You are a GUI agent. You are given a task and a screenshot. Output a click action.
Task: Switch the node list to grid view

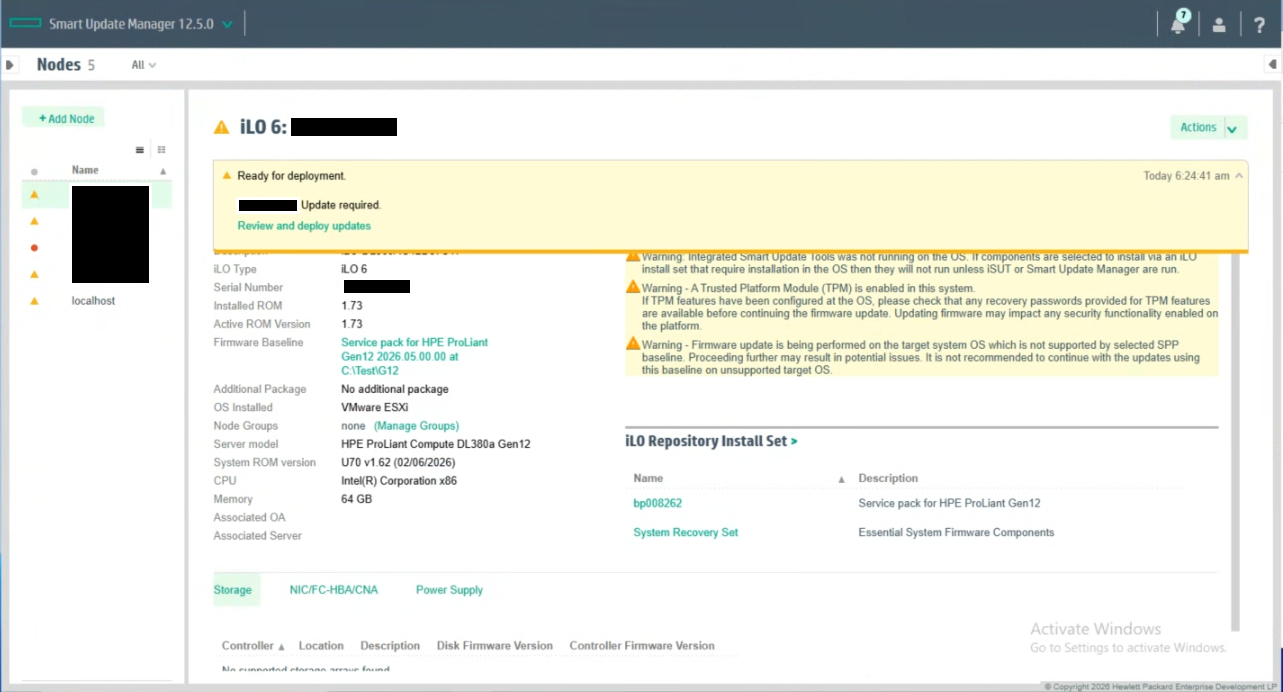point(161,150)
